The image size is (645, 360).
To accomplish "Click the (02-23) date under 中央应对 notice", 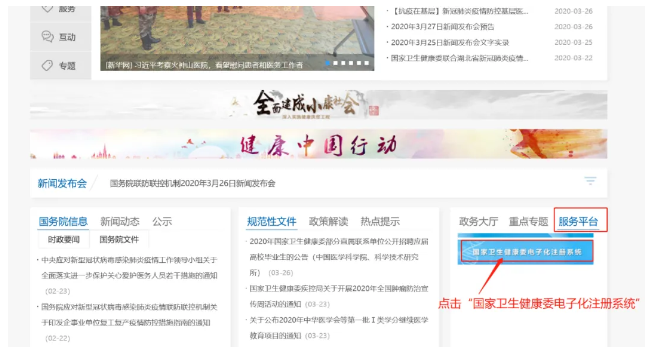I will 58,291.
